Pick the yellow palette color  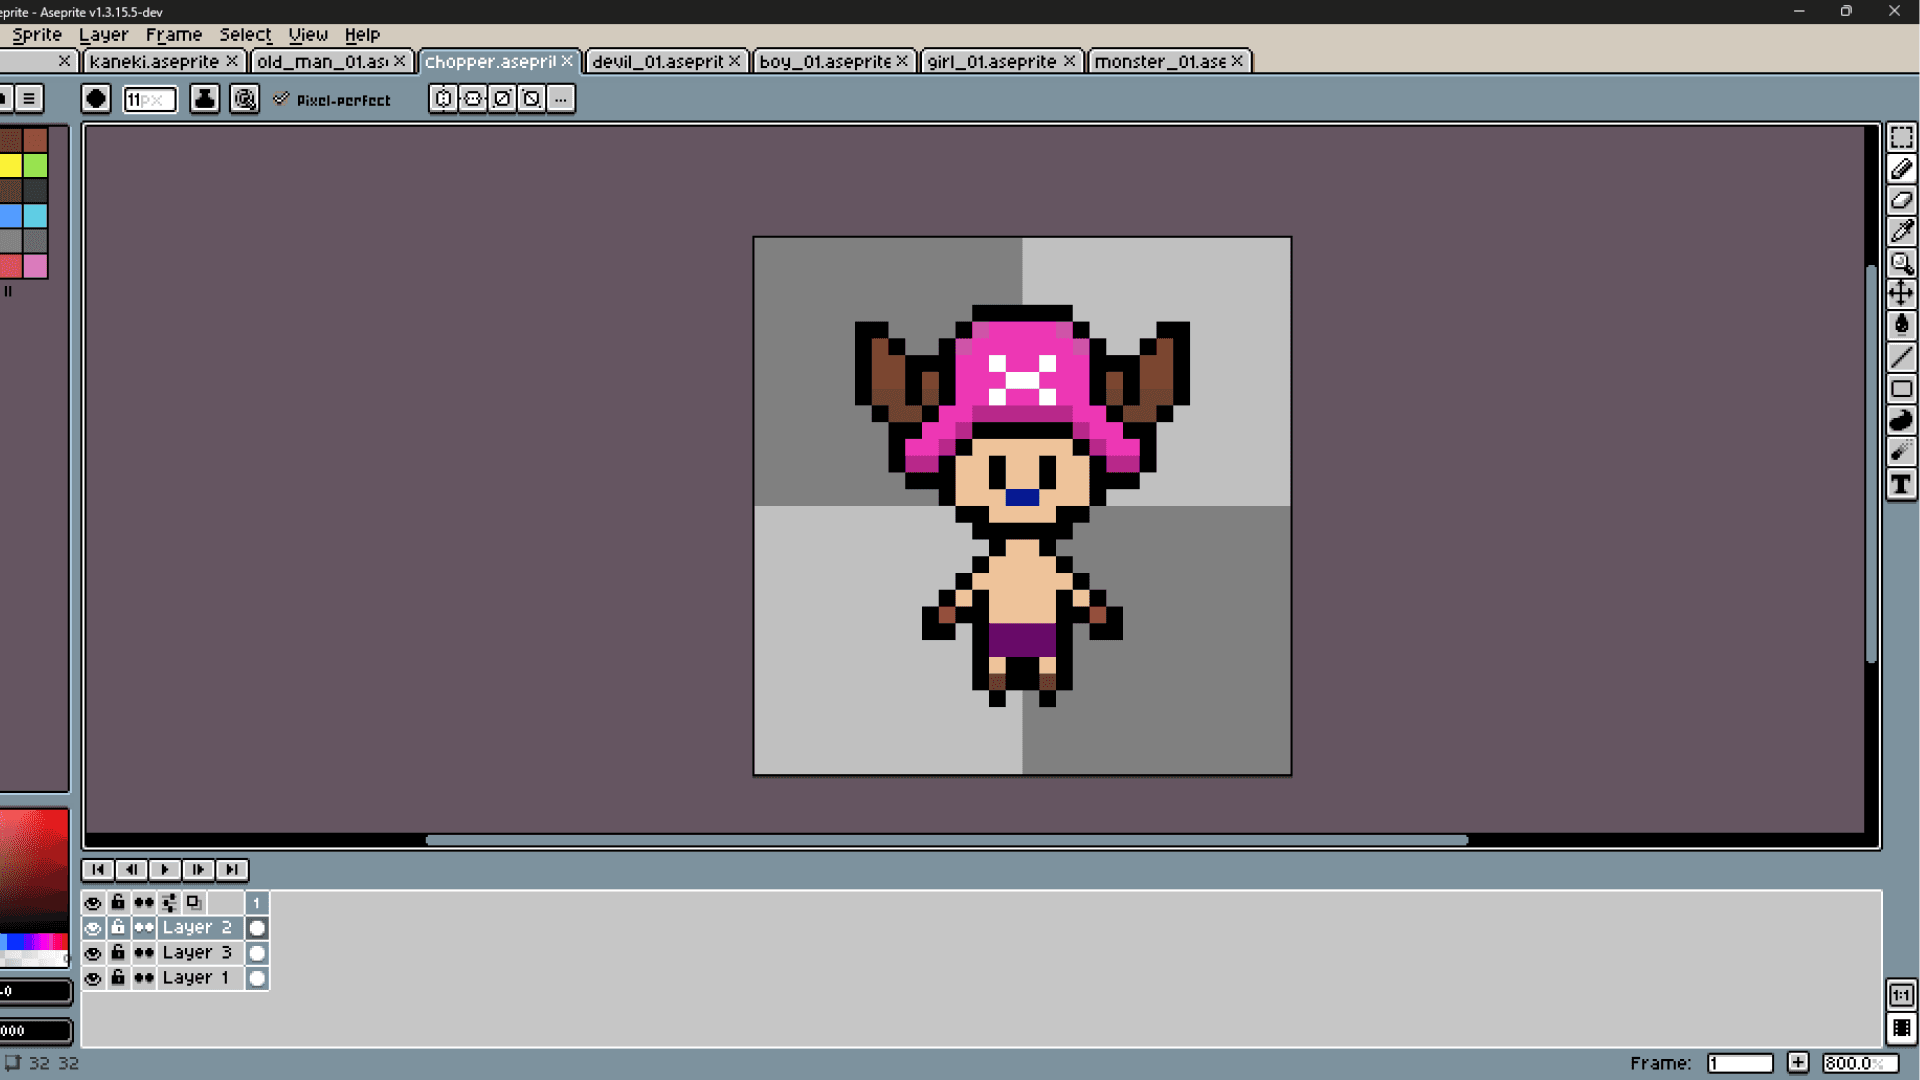point(10,165)
